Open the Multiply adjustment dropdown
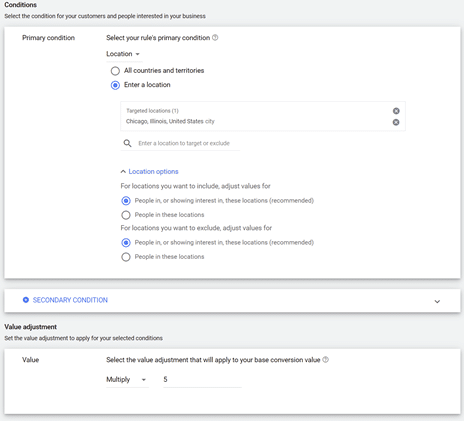The height and width of the screenshot is (421, 464). pyautogui.click(x=127, y=380)
